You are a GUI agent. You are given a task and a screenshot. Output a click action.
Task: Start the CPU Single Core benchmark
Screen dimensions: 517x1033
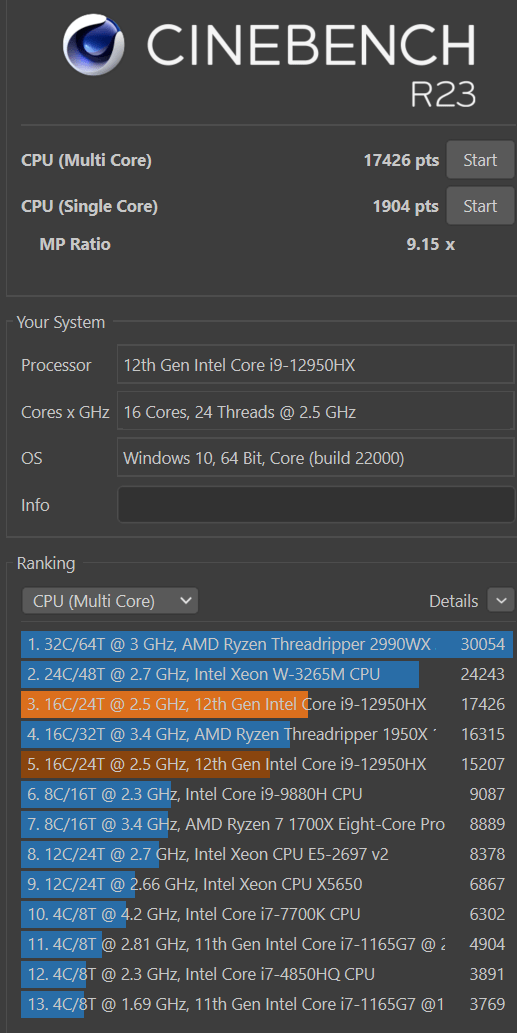point(480,206)
